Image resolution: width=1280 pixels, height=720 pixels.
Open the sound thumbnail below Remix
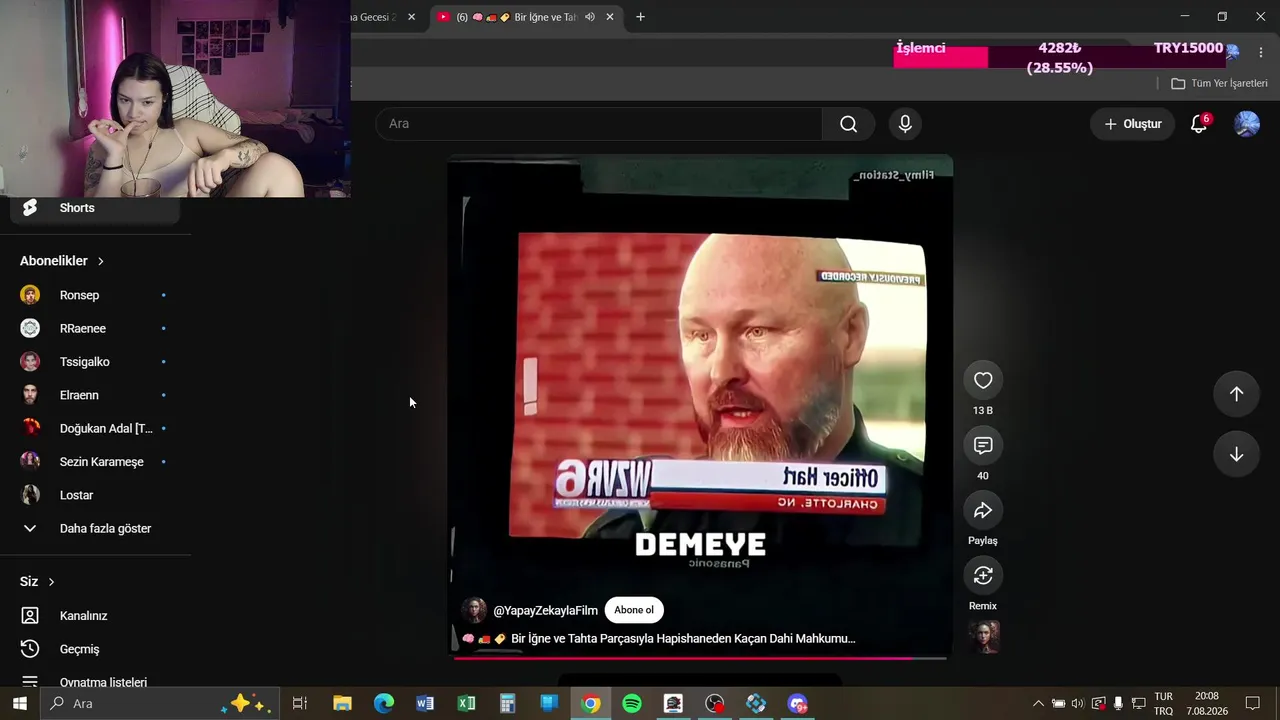pyautogui.click(x=984, y=637)
